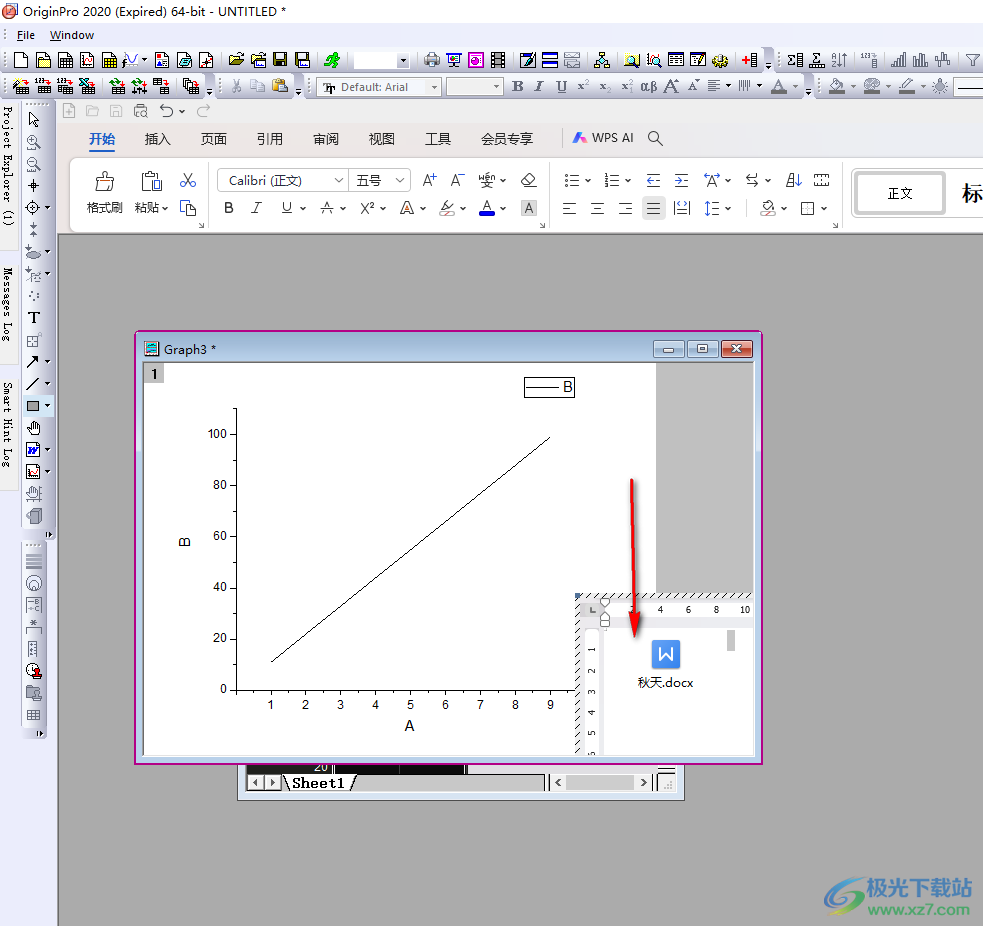Select the 正文 style button
This screenshot has height=926, width=983.
click(x=900, y=194)
